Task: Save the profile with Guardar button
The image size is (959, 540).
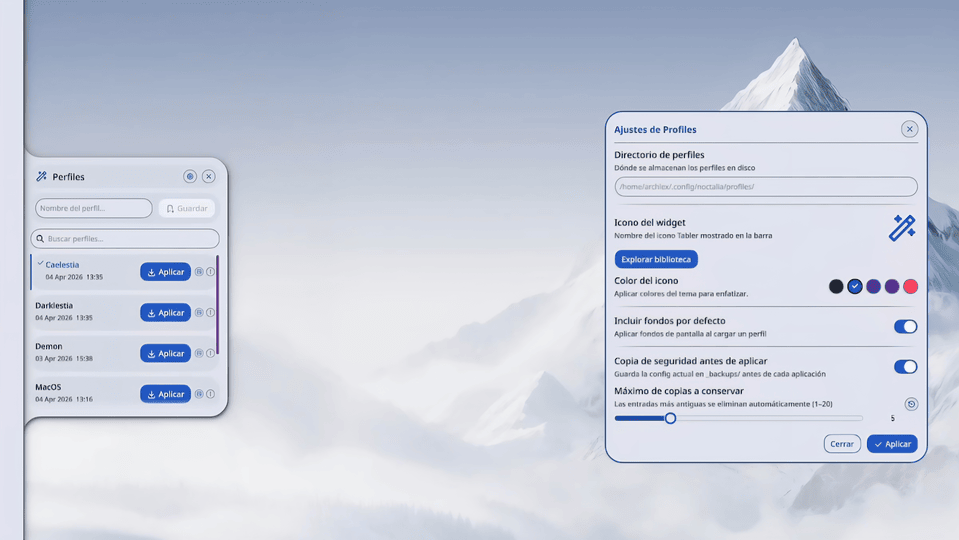Action: (x=187, y=208)
